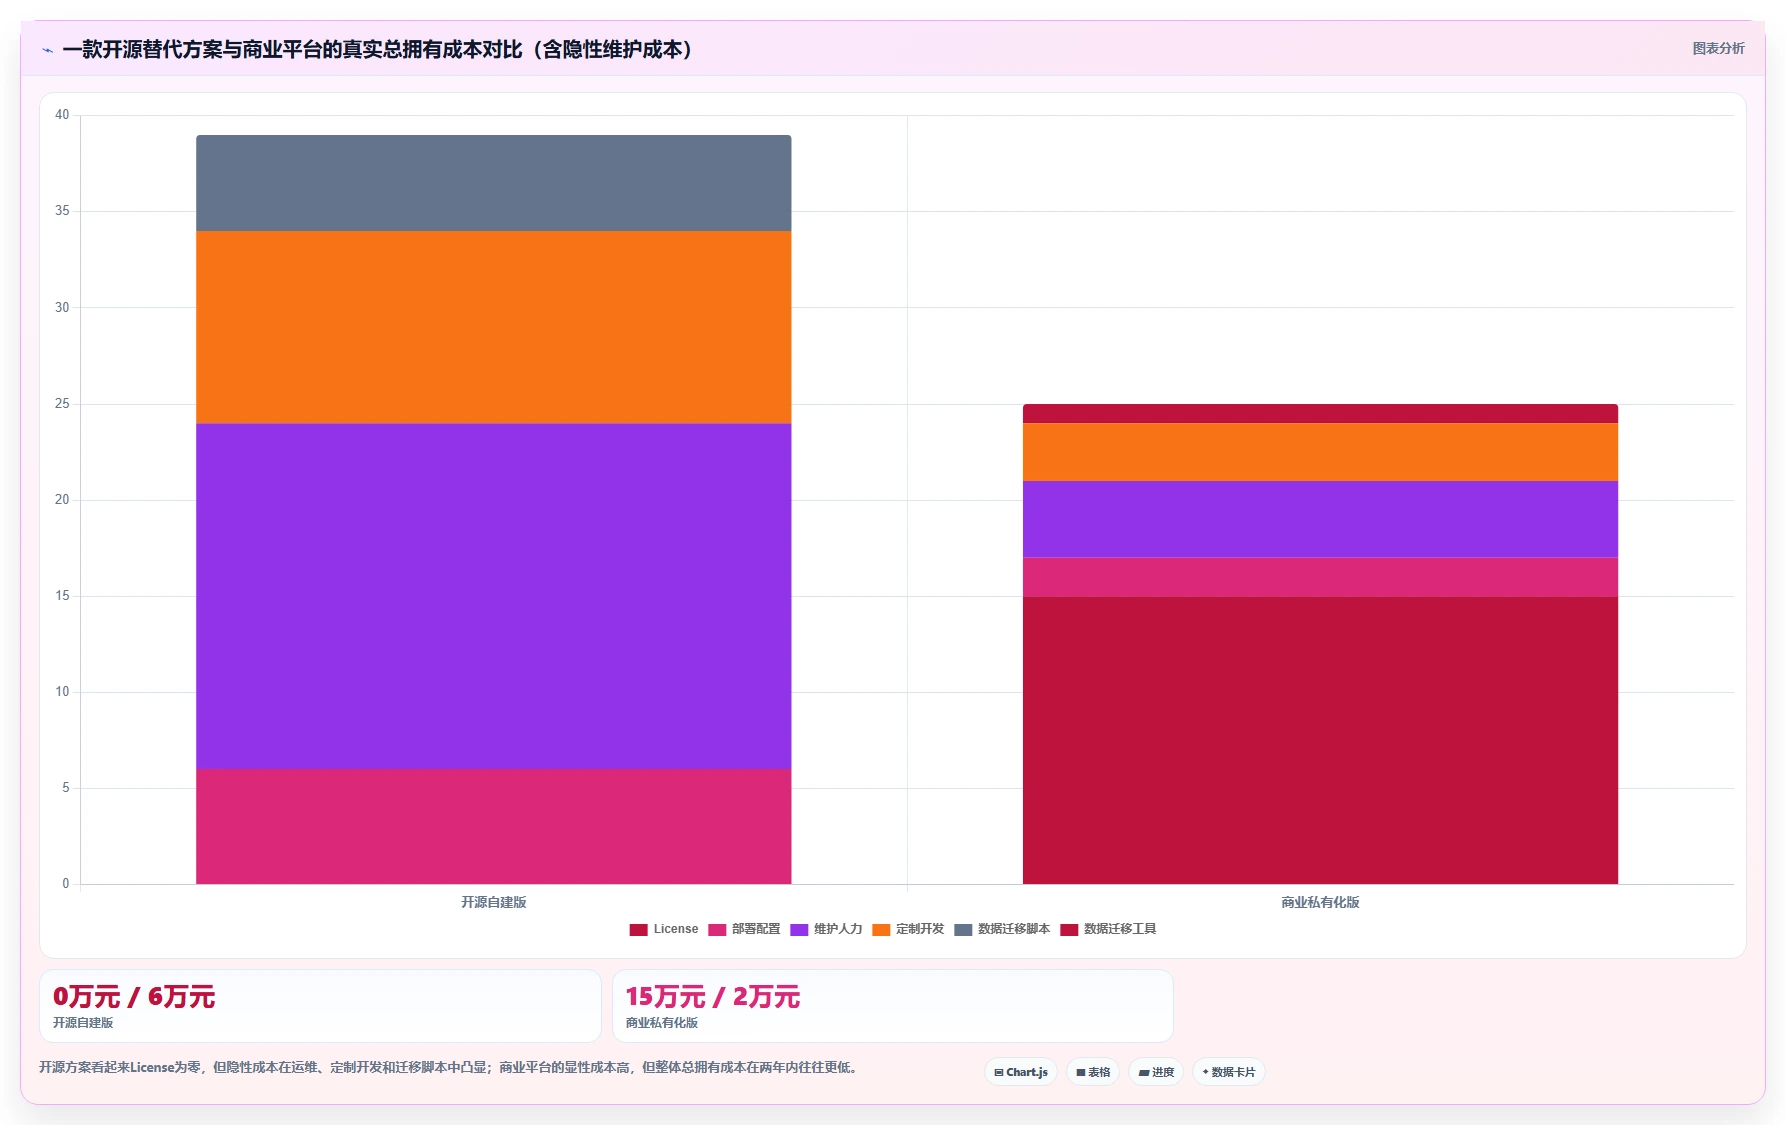The image size is (1786, 1125).
Task: Click the small chart icon before the title
Action: [47, 50]
